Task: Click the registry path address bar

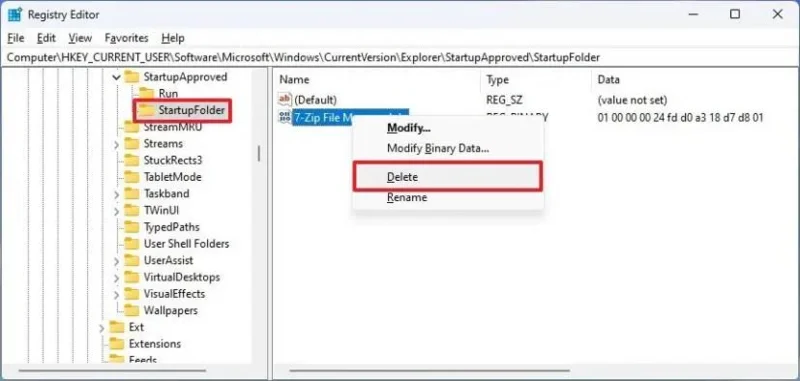Action: coord(400,58)
